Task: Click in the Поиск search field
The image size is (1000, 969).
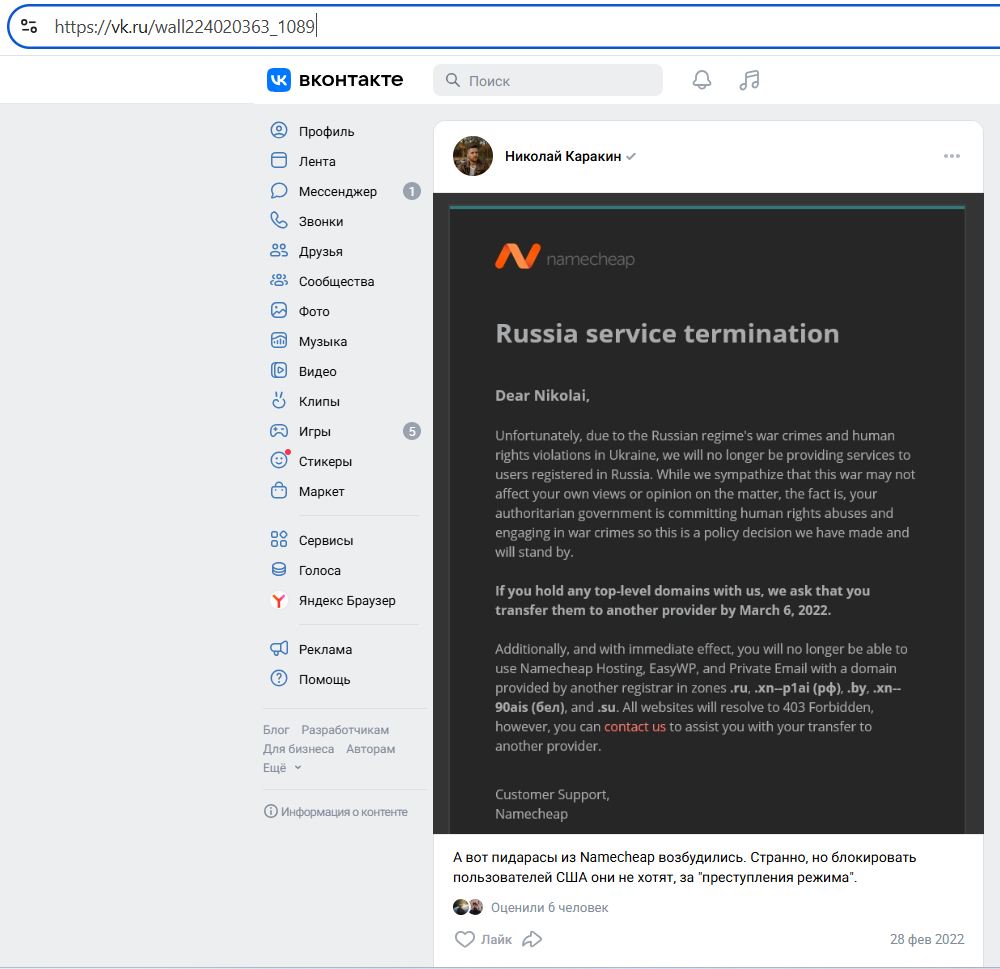Action: point(547,80)
